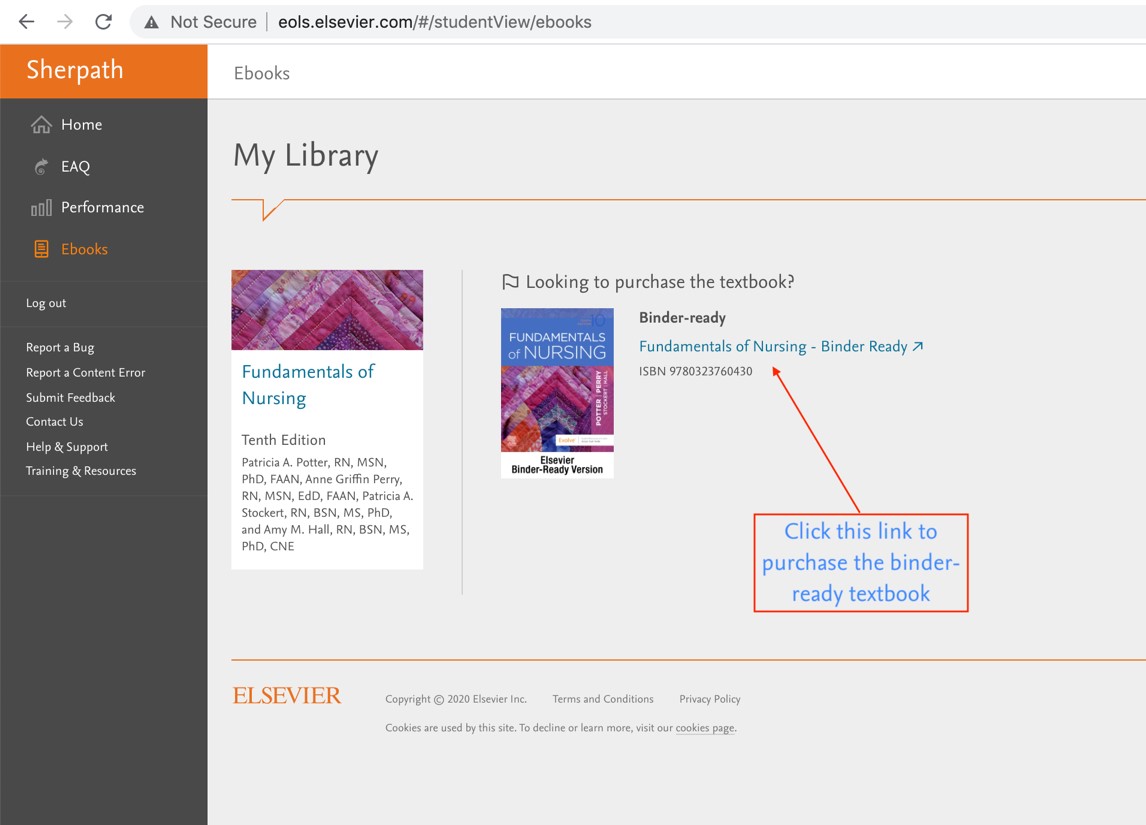
Task: Click the binder-ready textbook cover thumbnail
Action: coord(557,385)
